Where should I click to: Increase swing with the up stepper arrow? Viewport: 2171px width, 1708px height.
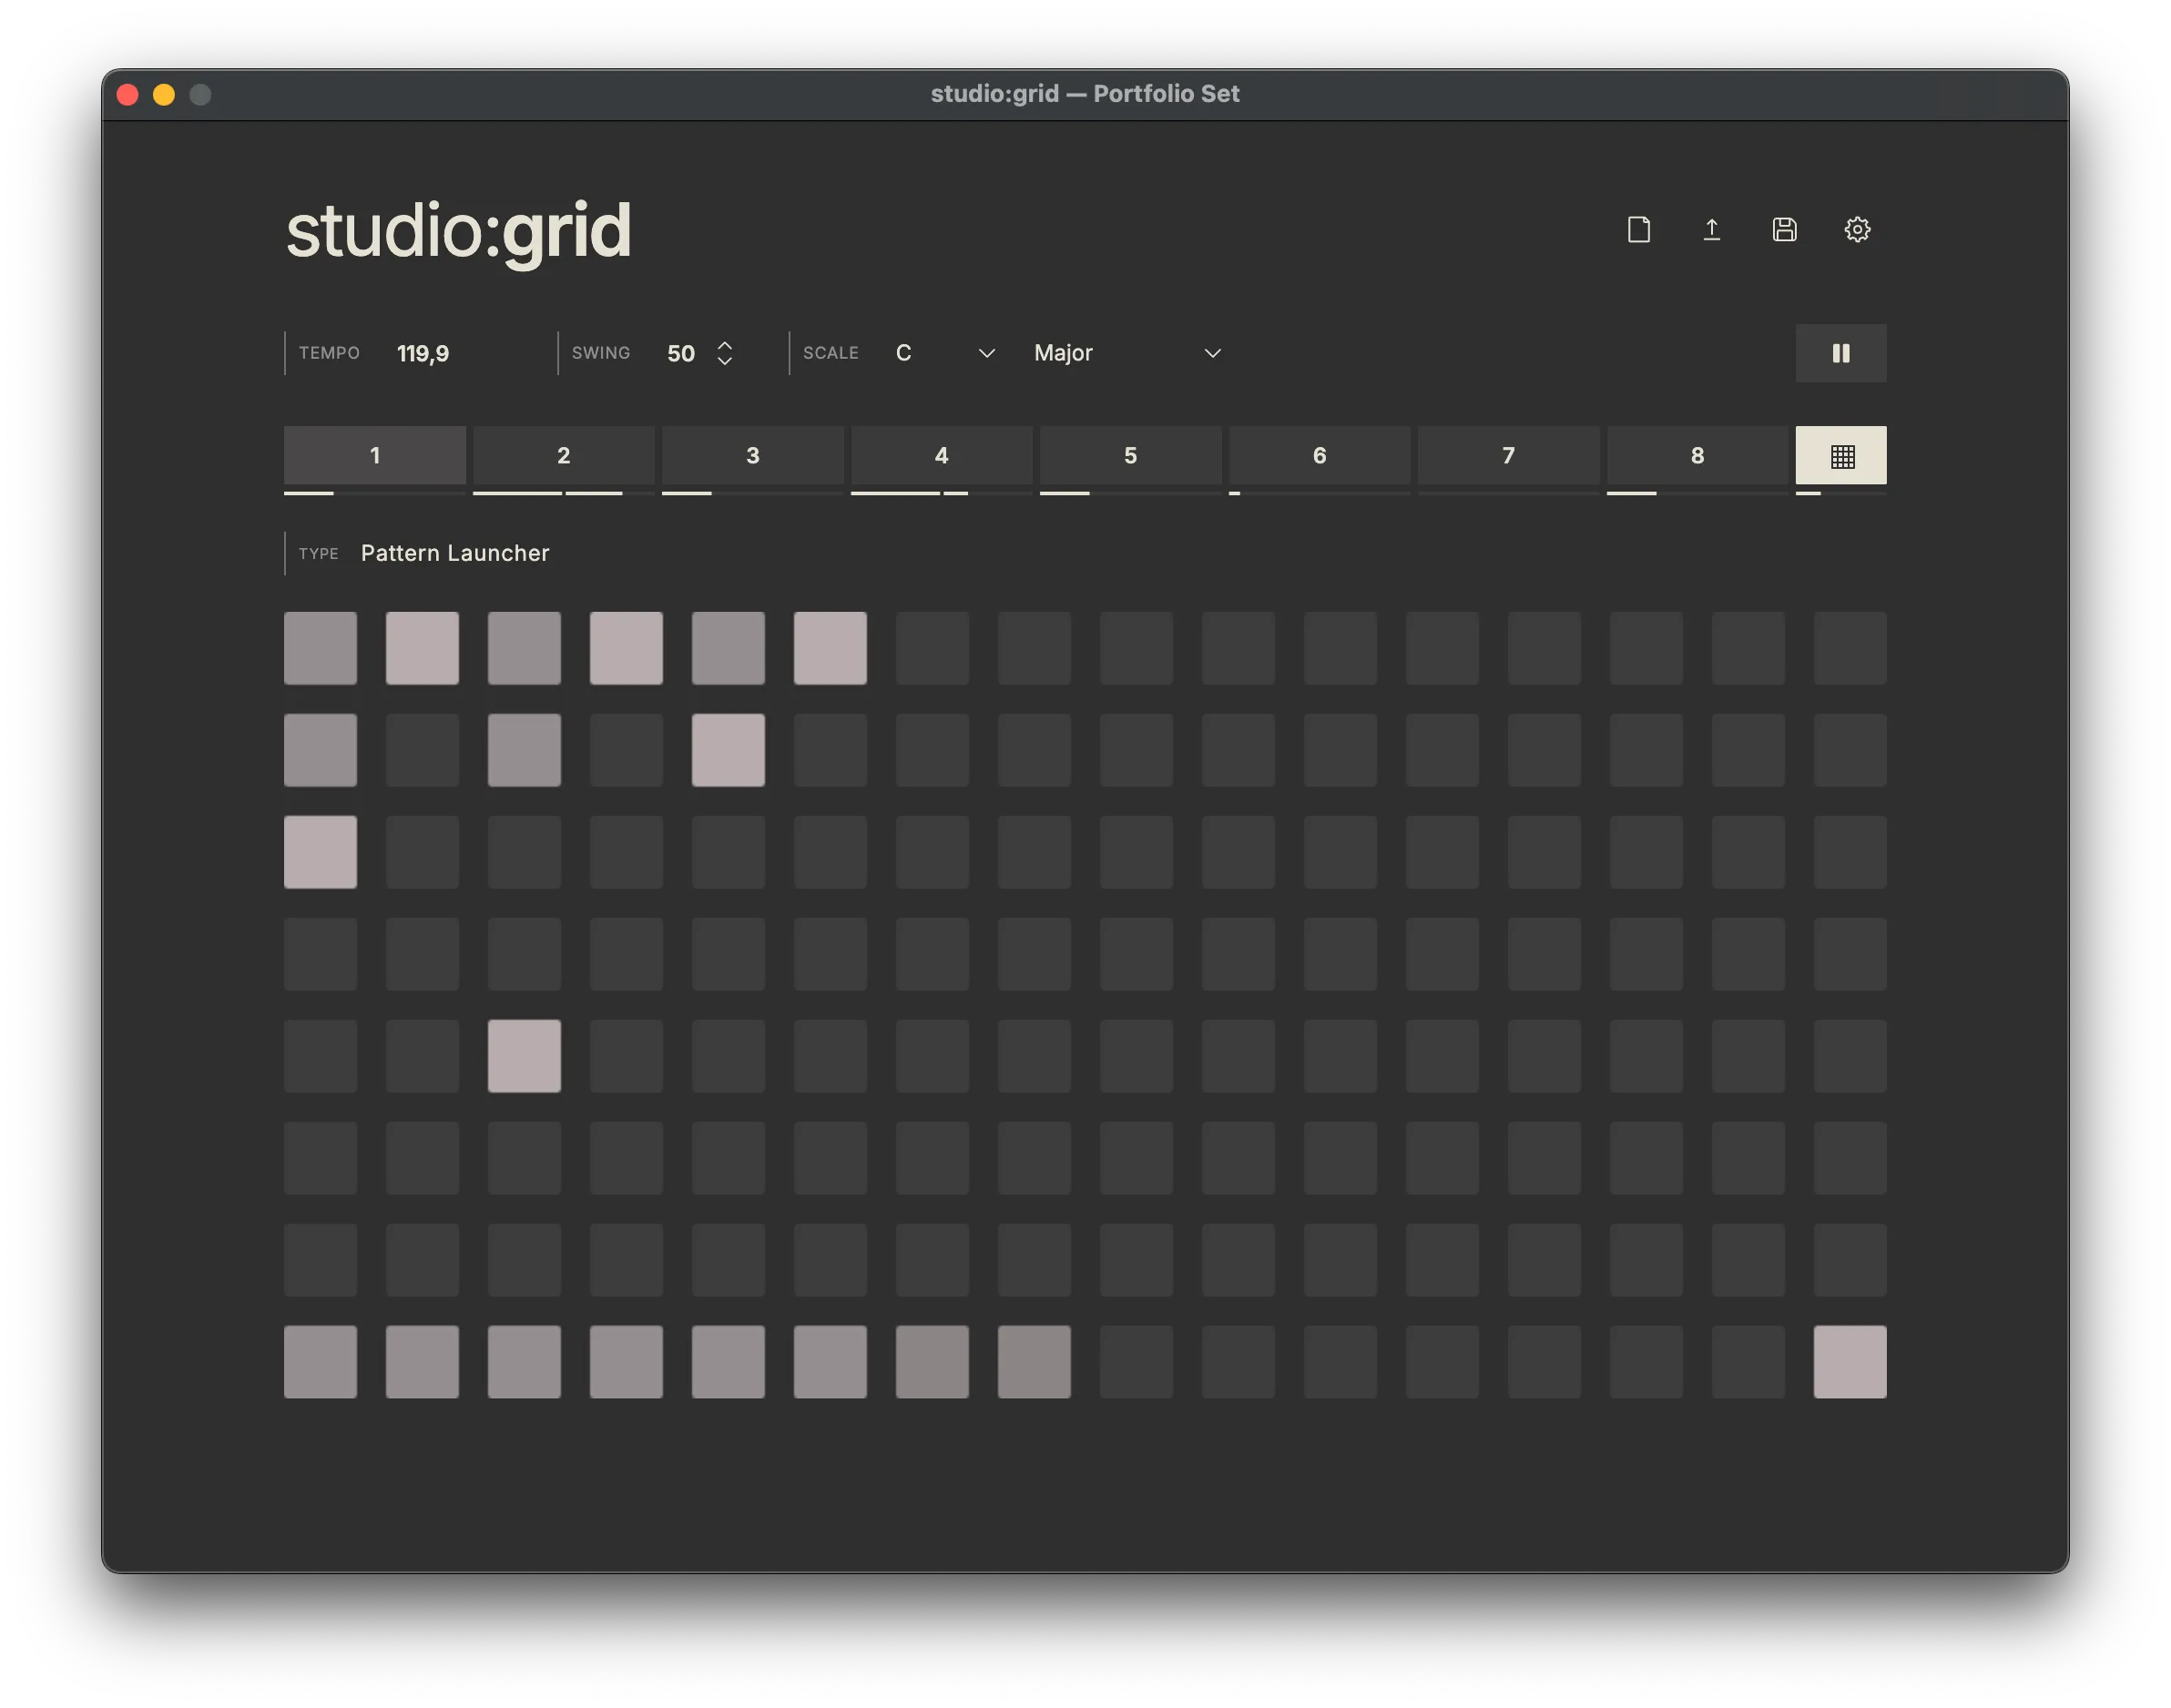pos(725,345)
